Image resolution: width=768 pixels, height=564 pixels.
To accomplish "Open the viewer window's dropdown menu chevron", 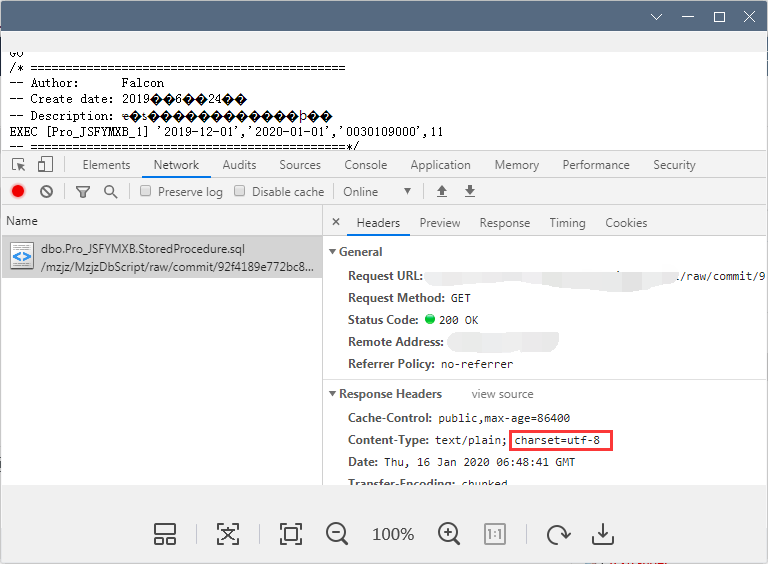I will point(656,17).
